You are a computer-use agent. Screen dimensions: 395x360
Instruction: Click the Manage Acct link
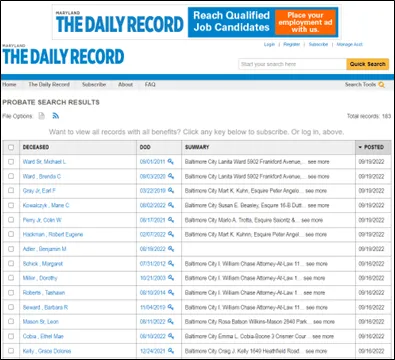[x=349, y=44]
